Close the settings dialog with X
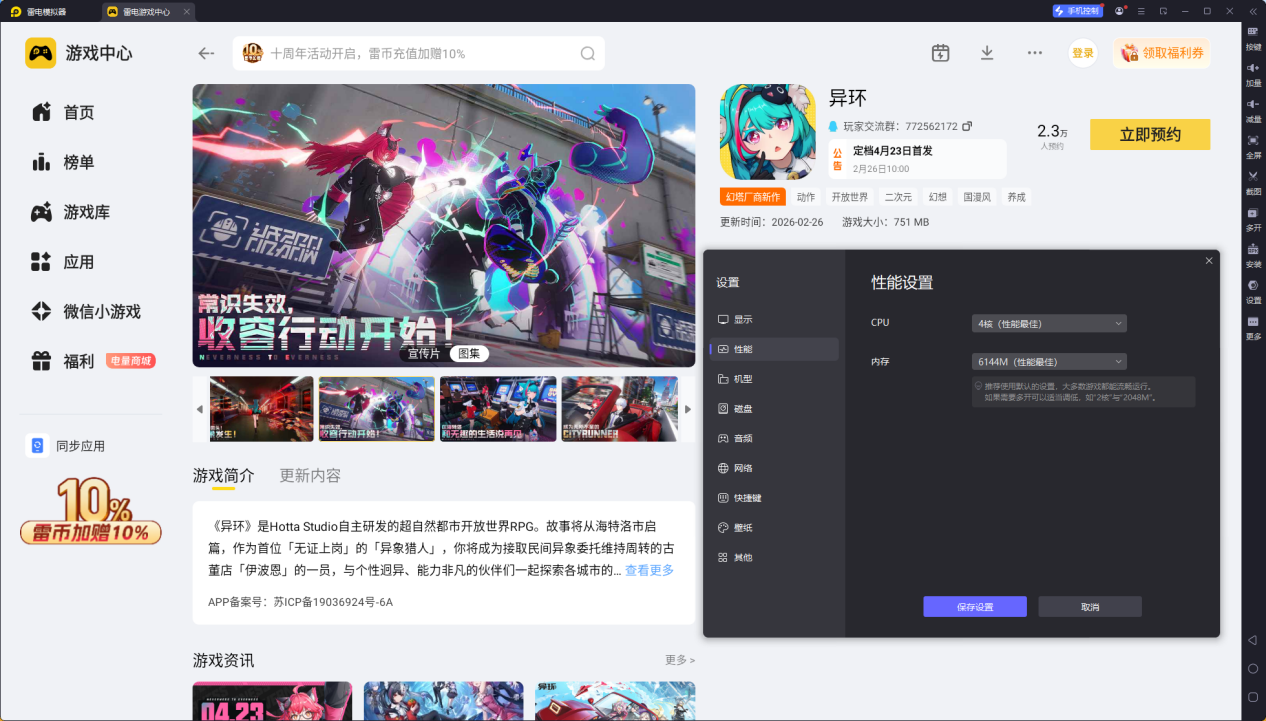The image size is (1266, 721). [x=1208, y=261]
